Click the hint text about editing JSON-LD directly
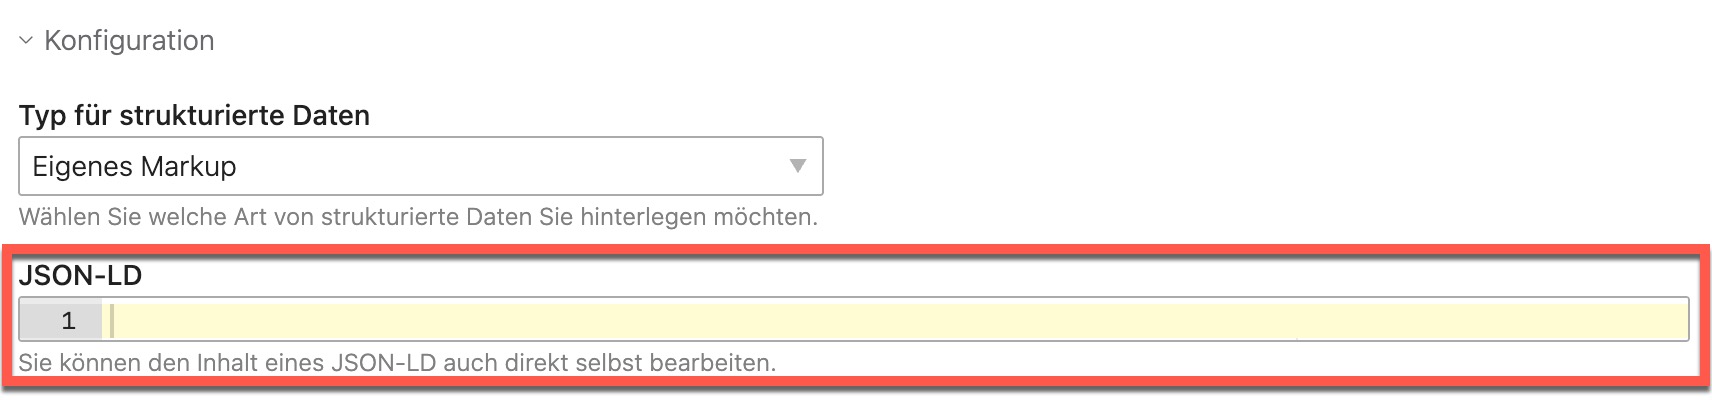The width and height of the screenshot is (1712, 400). tap(397, 362)
